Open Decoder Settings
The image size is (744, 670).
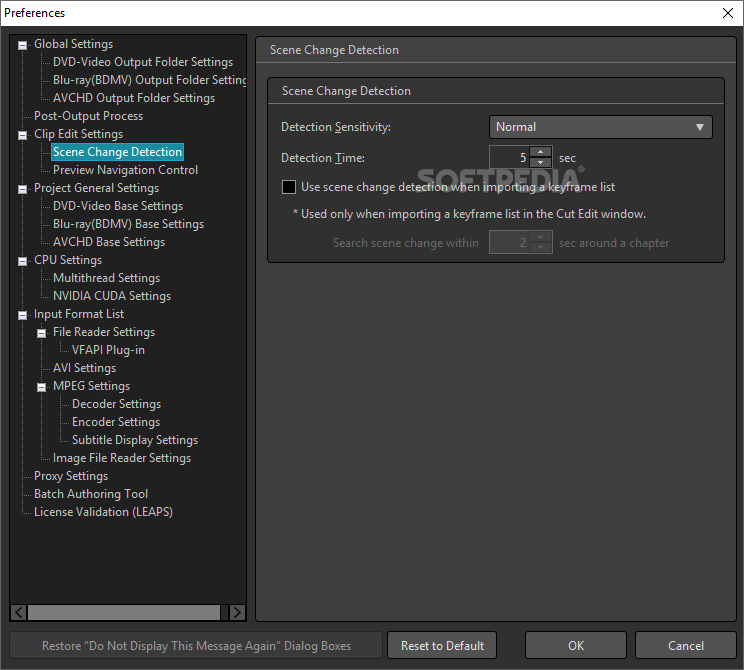[116, 404]
